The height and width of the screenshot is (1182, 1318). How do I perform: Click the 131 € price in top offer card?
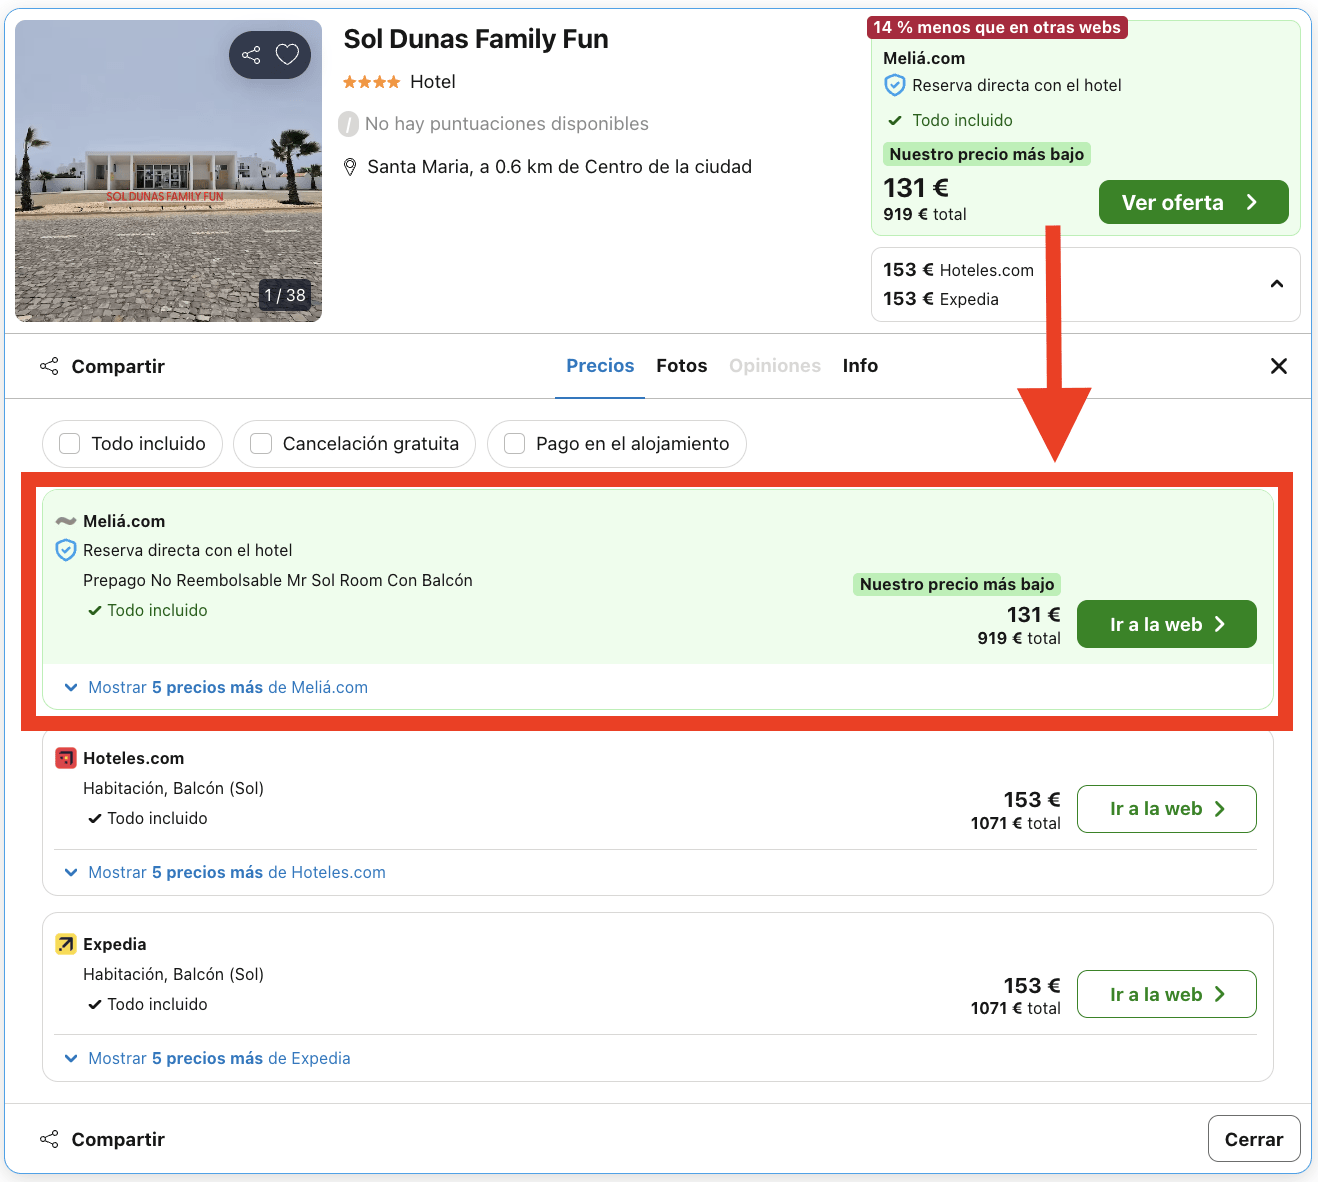click(916, 188)
